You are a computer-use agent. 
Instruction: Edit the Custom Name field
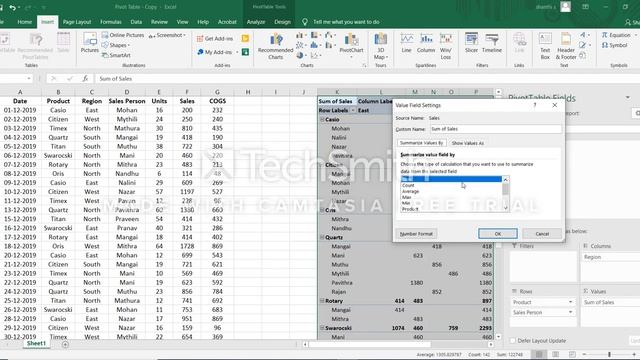(496, 129)
